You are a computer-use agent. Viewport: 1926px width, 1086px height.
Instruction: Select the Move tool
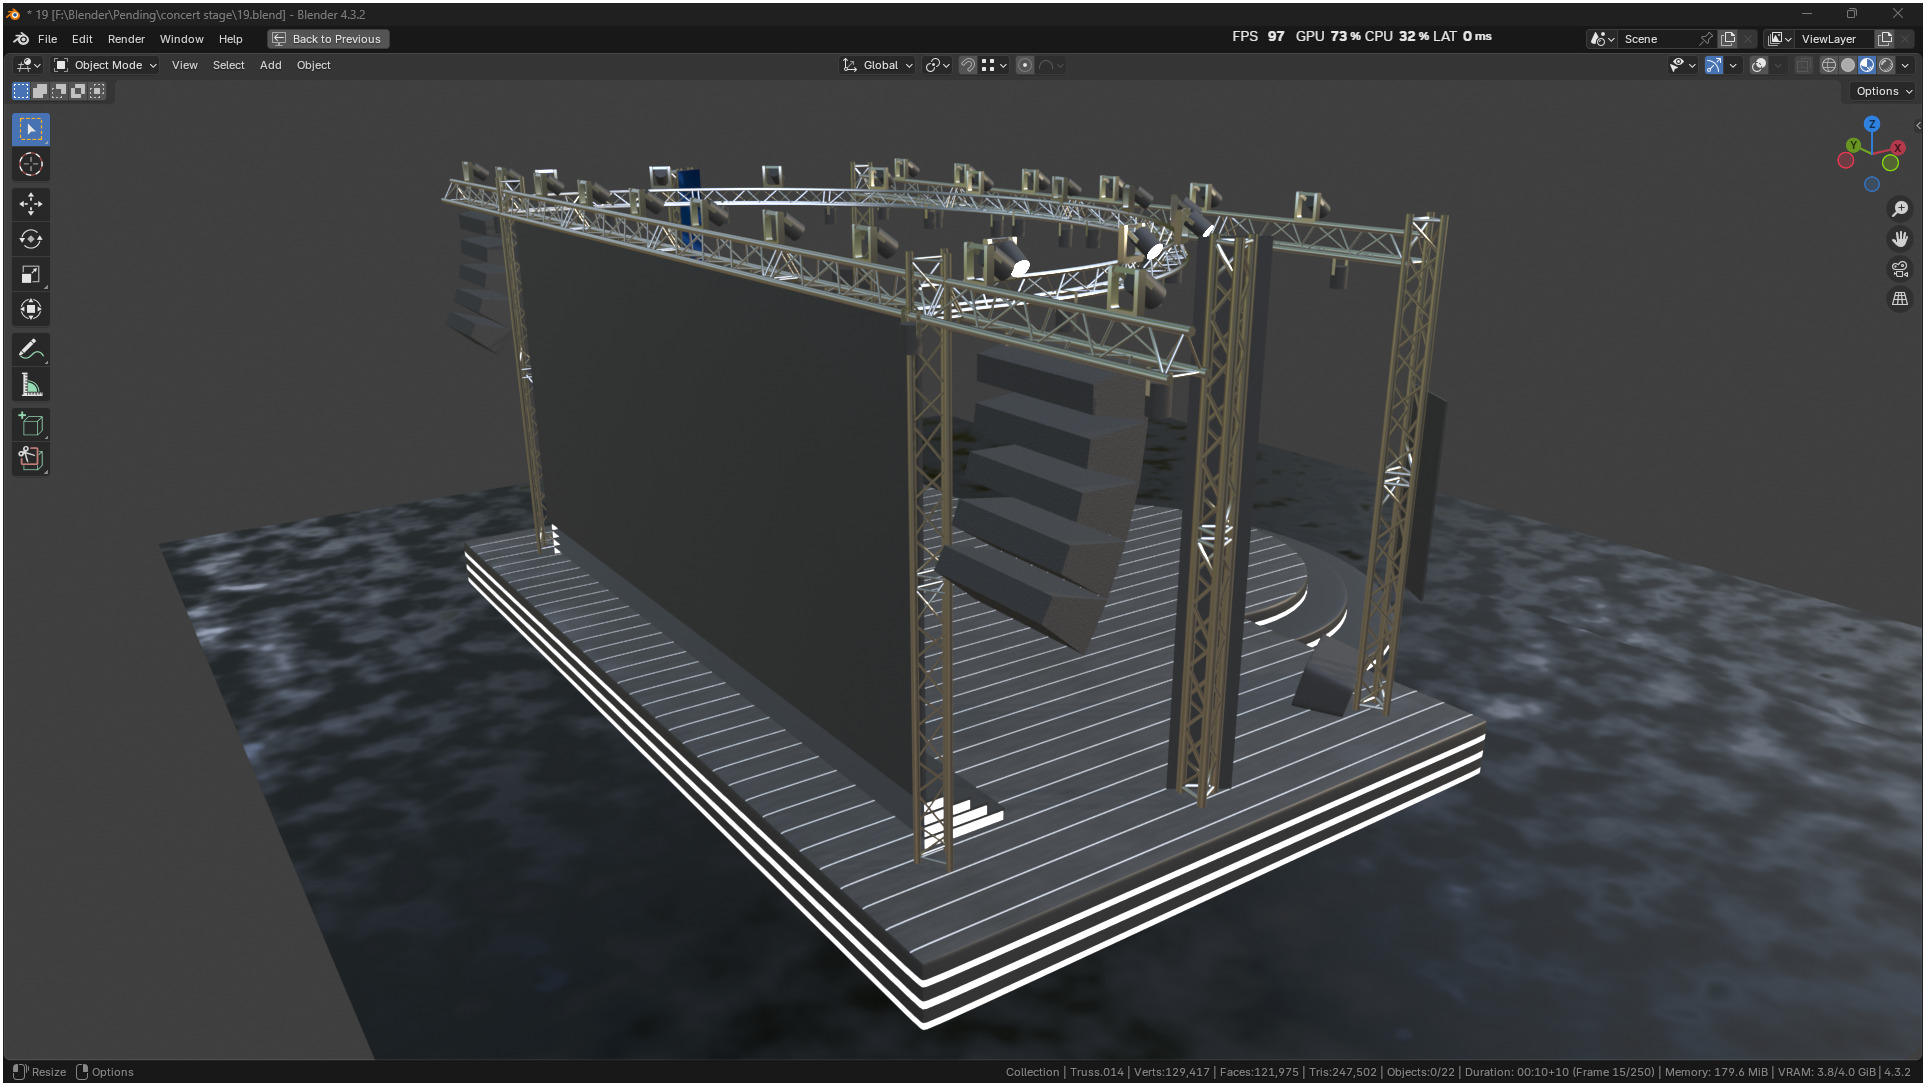pyautogui.click(x=31, y=204)
